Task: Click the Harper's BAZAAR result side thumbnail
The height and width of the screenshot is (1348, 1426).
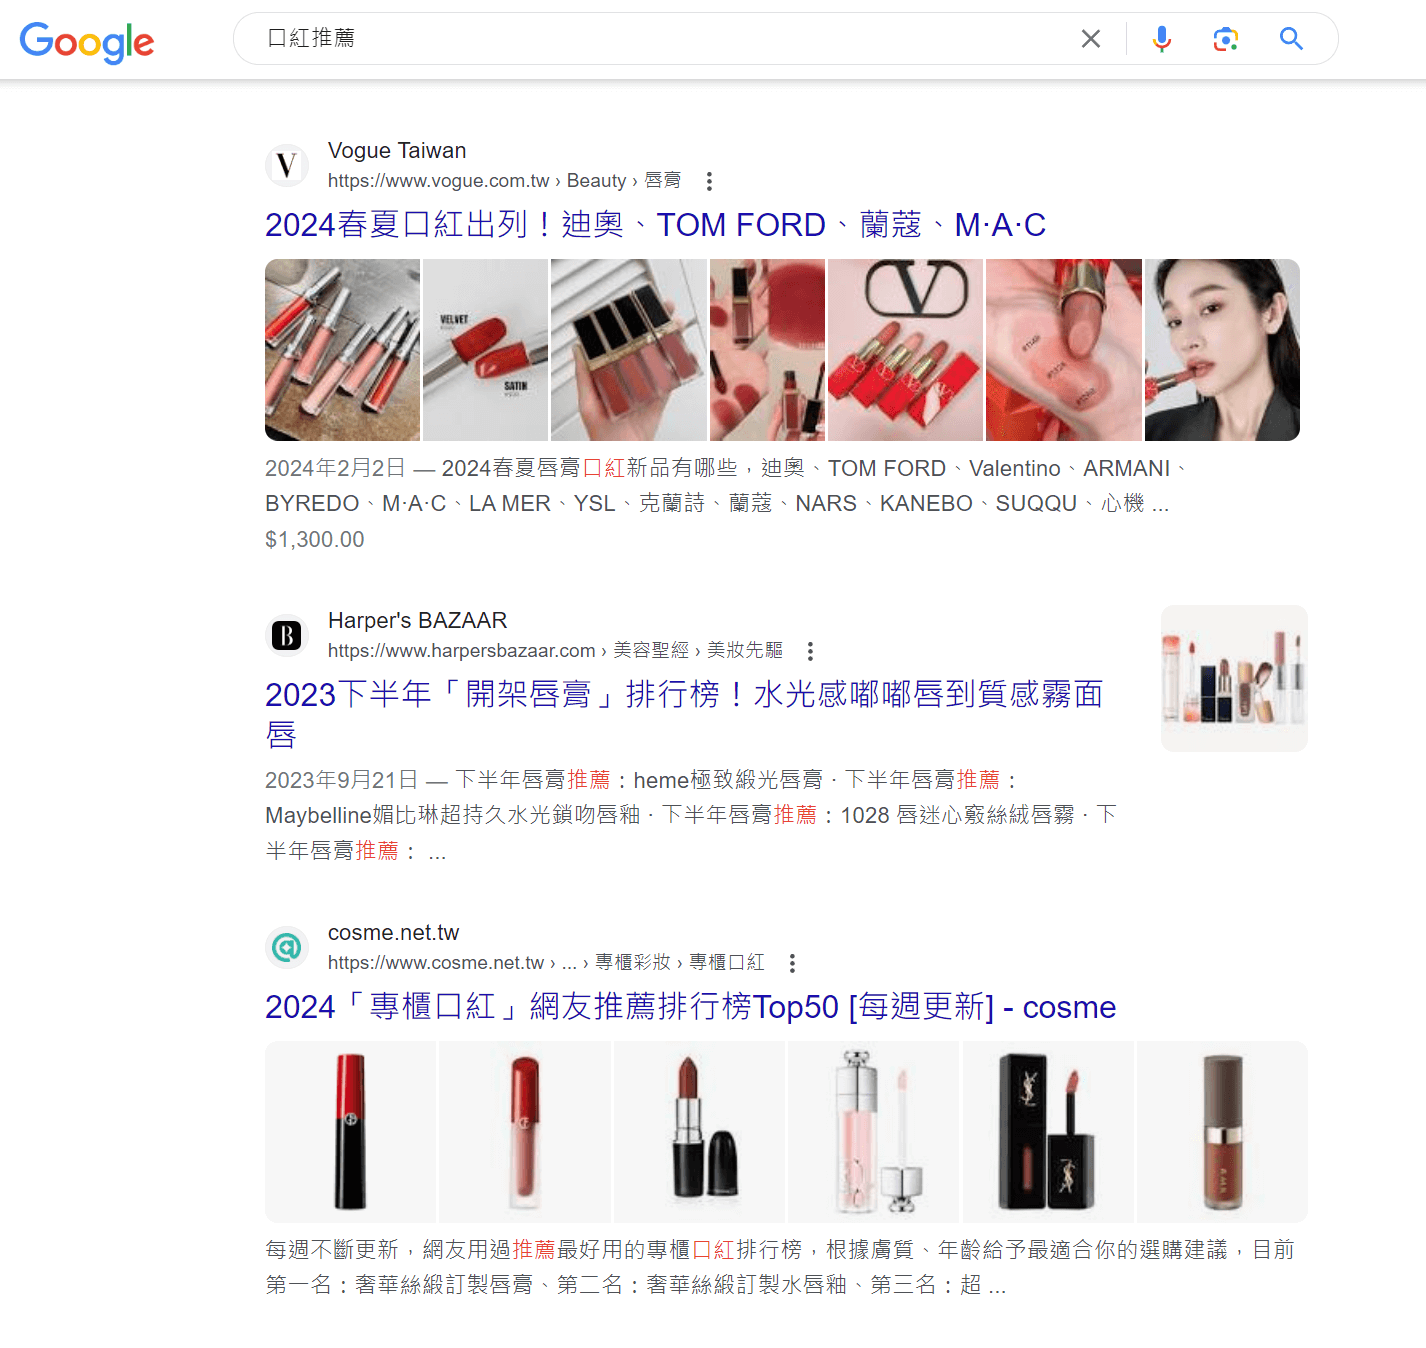Action: pos(1234,678)
